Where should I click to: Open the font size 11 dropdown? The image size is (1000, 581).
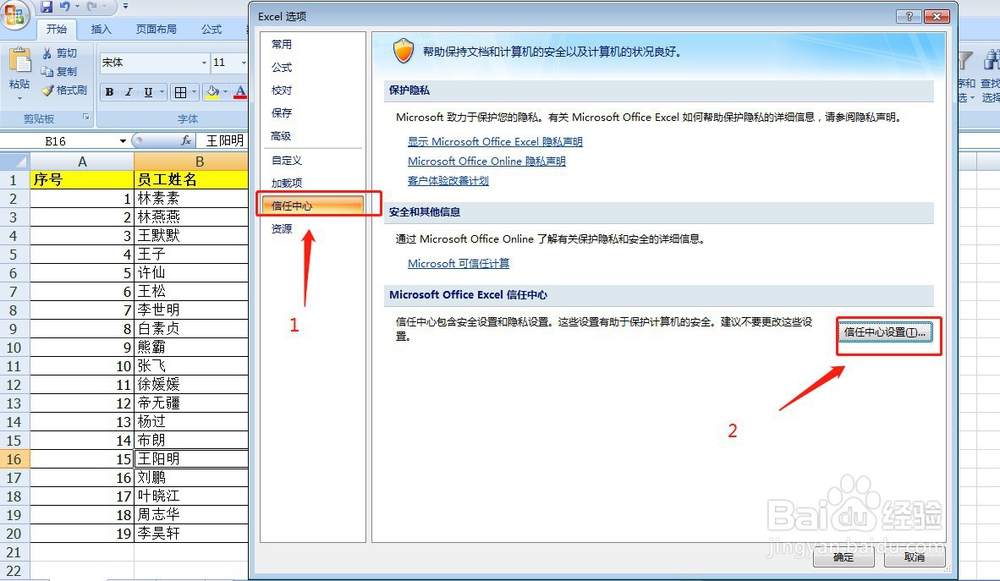tap(243, 63)
